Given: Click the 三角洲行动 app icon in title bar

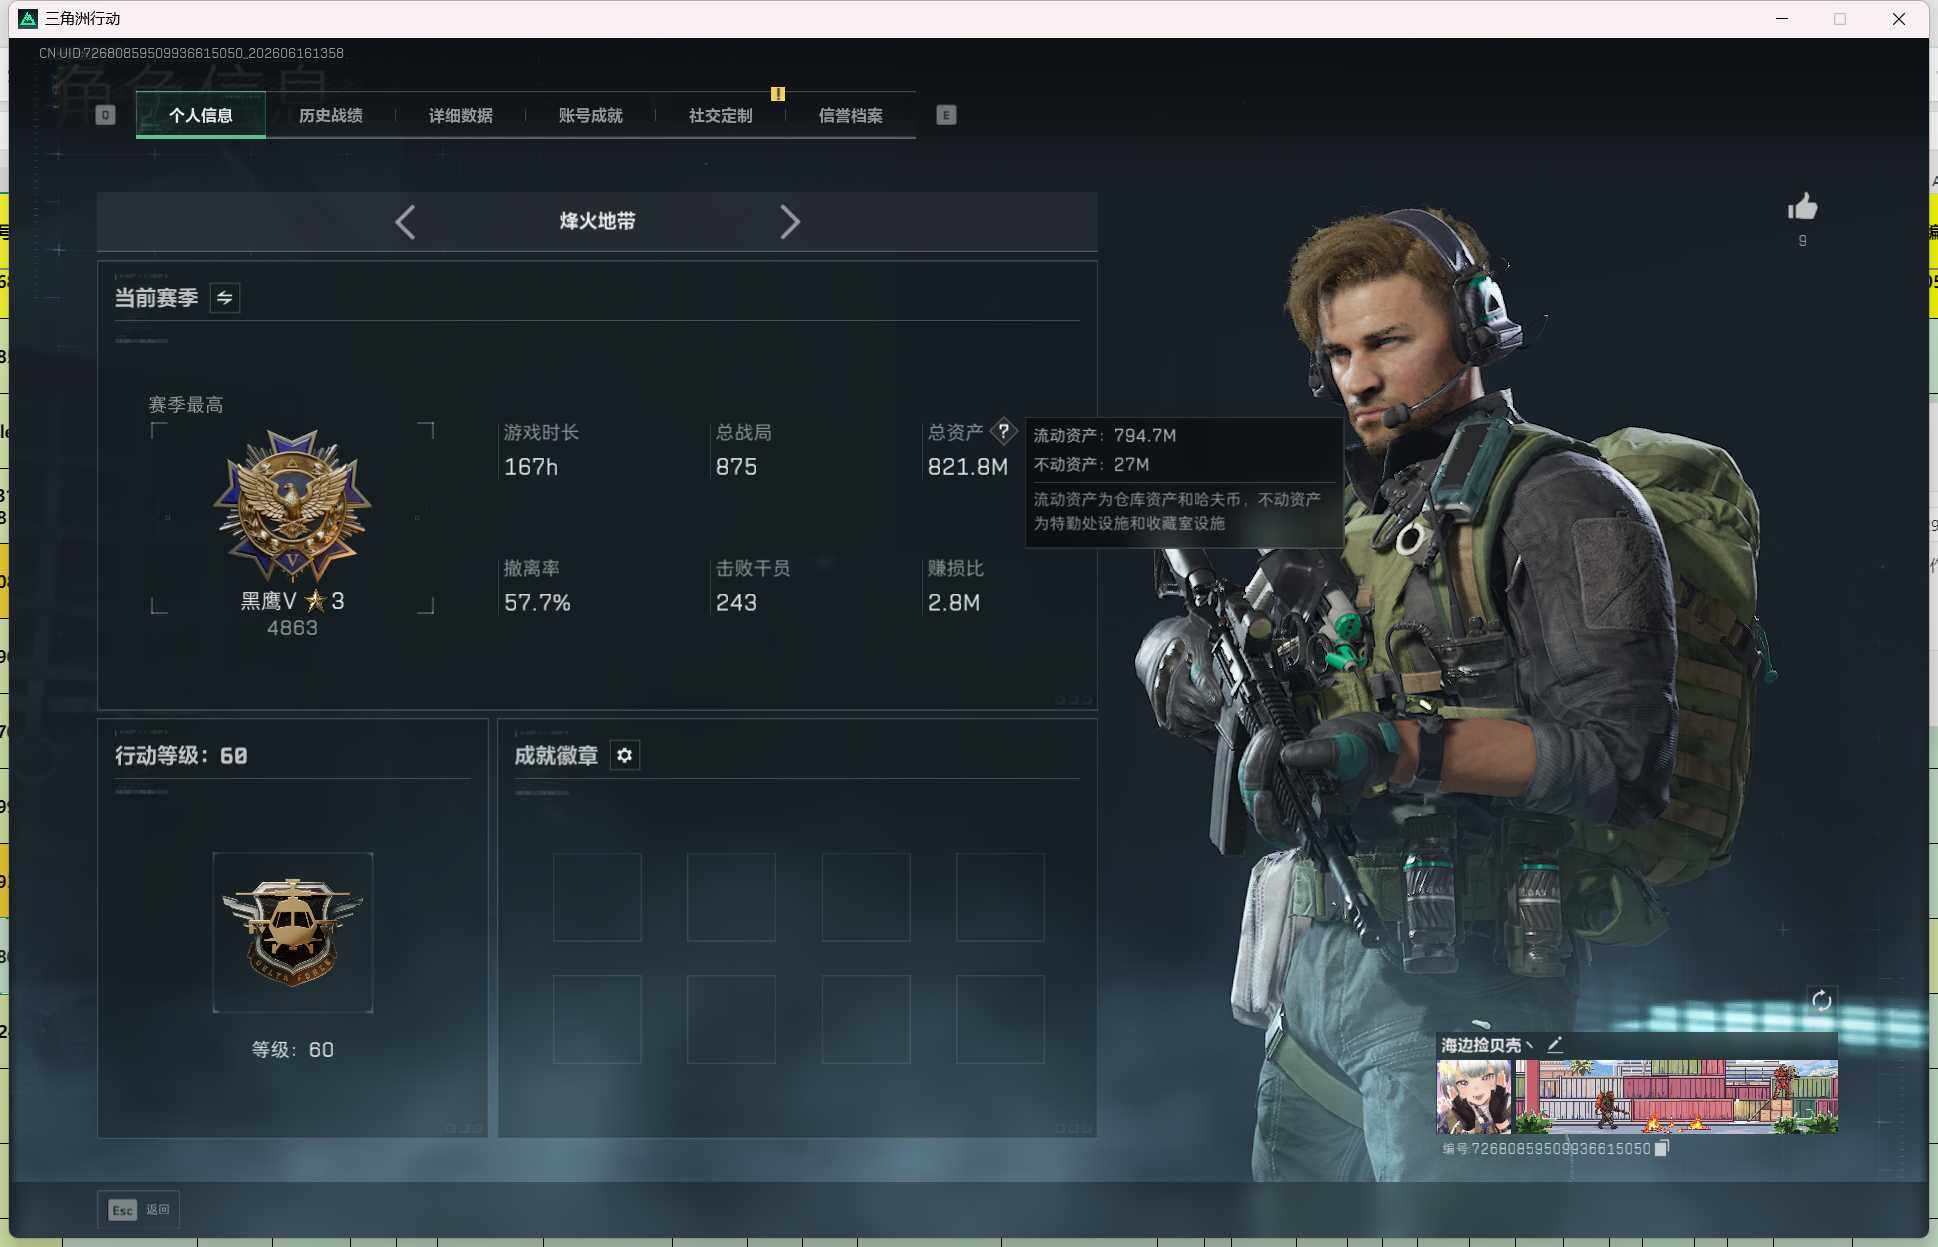Looking at the screenshot, I should [x=28, y=18].
